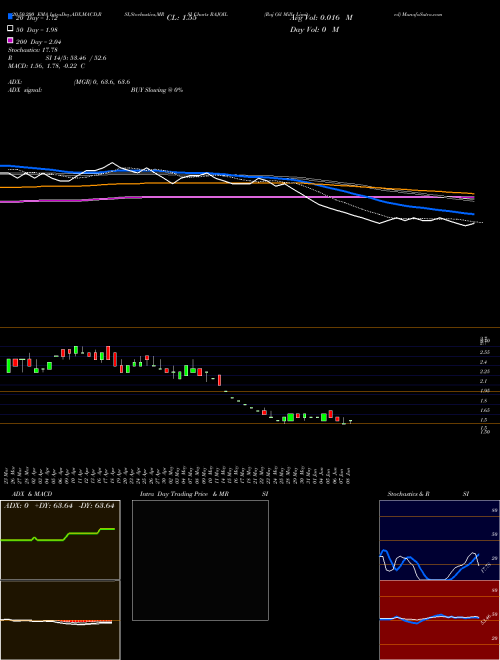
Task: Click the "Intra Day Trading Price & MR" title
Action: click(x=184, y=494)
